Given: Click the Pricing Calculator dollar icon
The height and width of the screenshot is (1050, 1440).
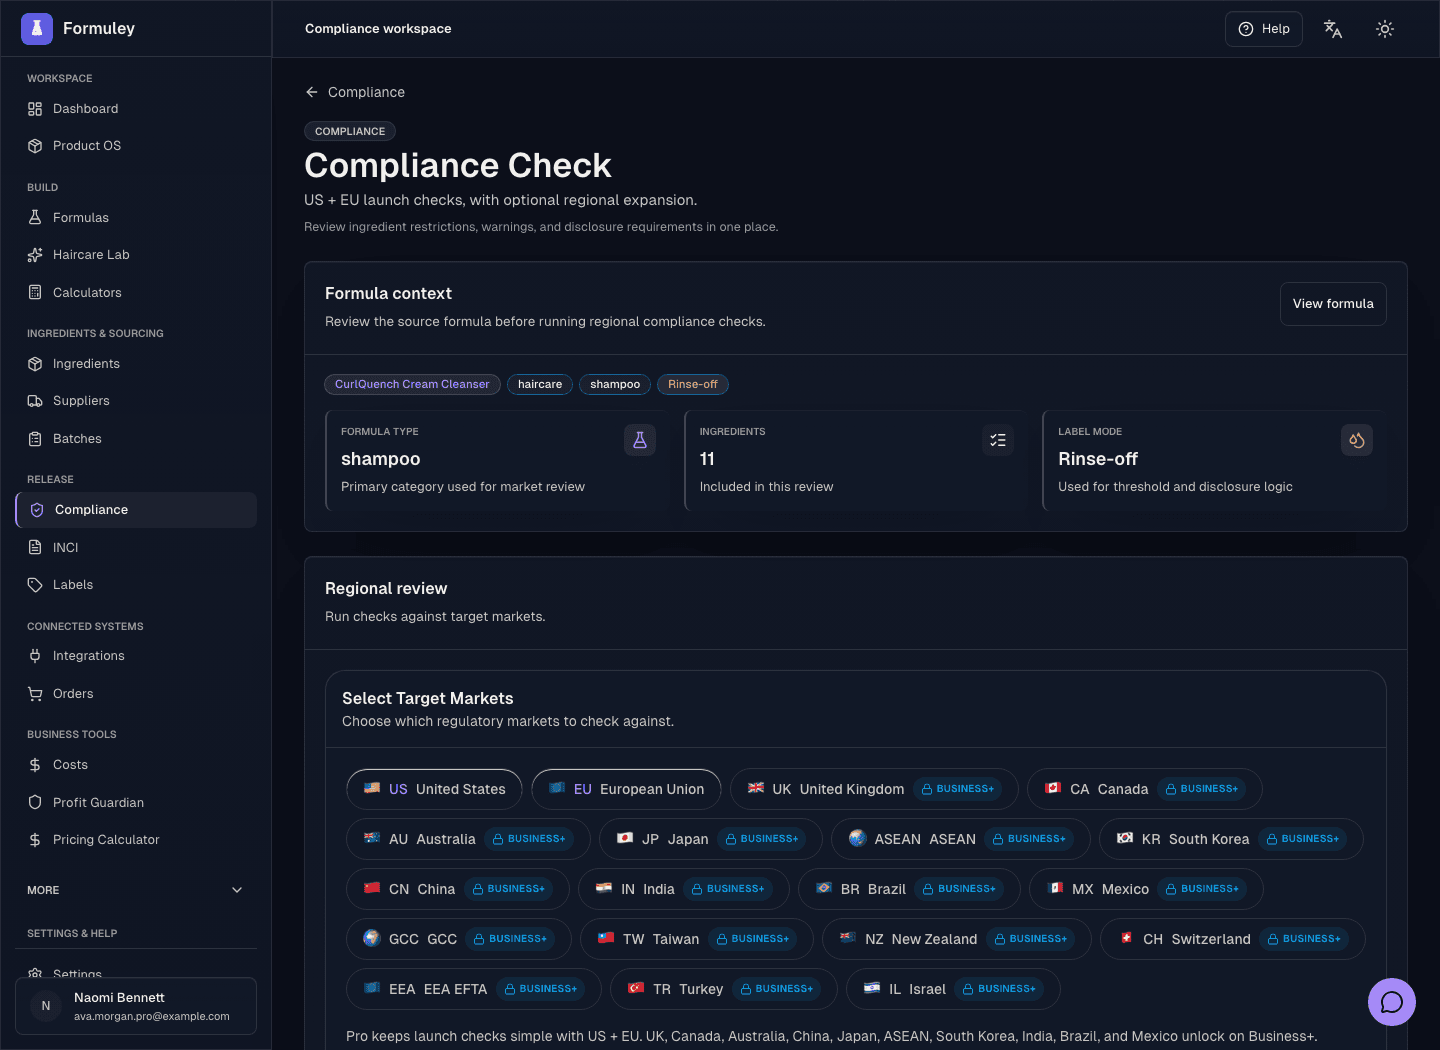Looking at the screenshot, I should point(35,840).
